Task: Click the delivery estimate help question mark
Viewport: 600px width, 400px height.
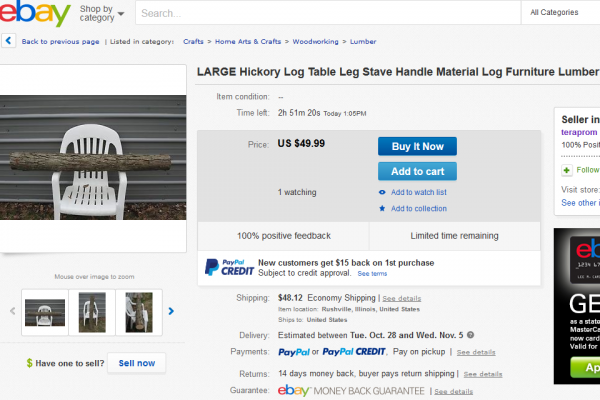Action: 470,335
